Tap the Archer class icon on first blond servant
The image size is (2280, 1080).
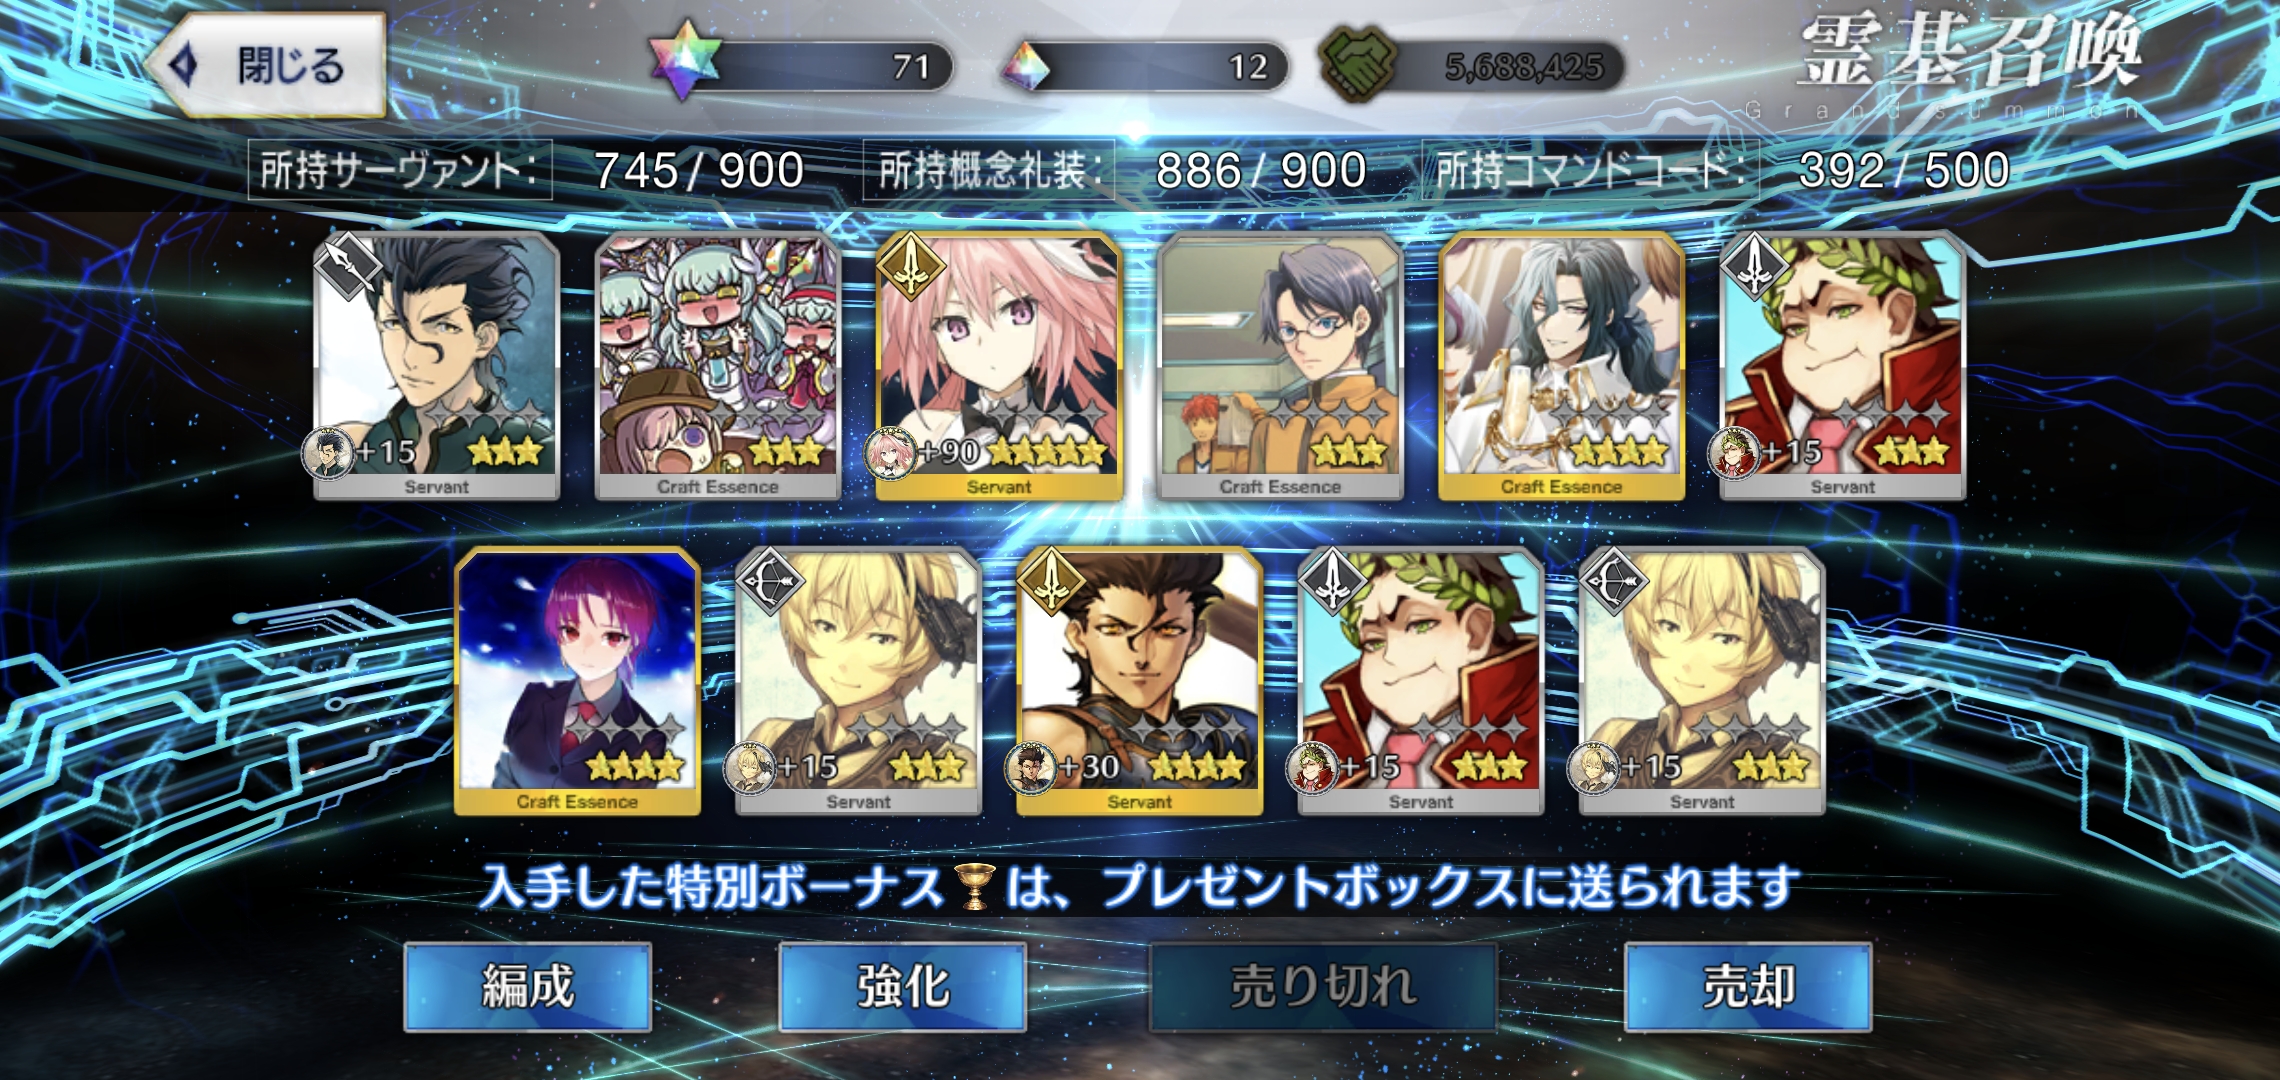[x=770, y=580]
